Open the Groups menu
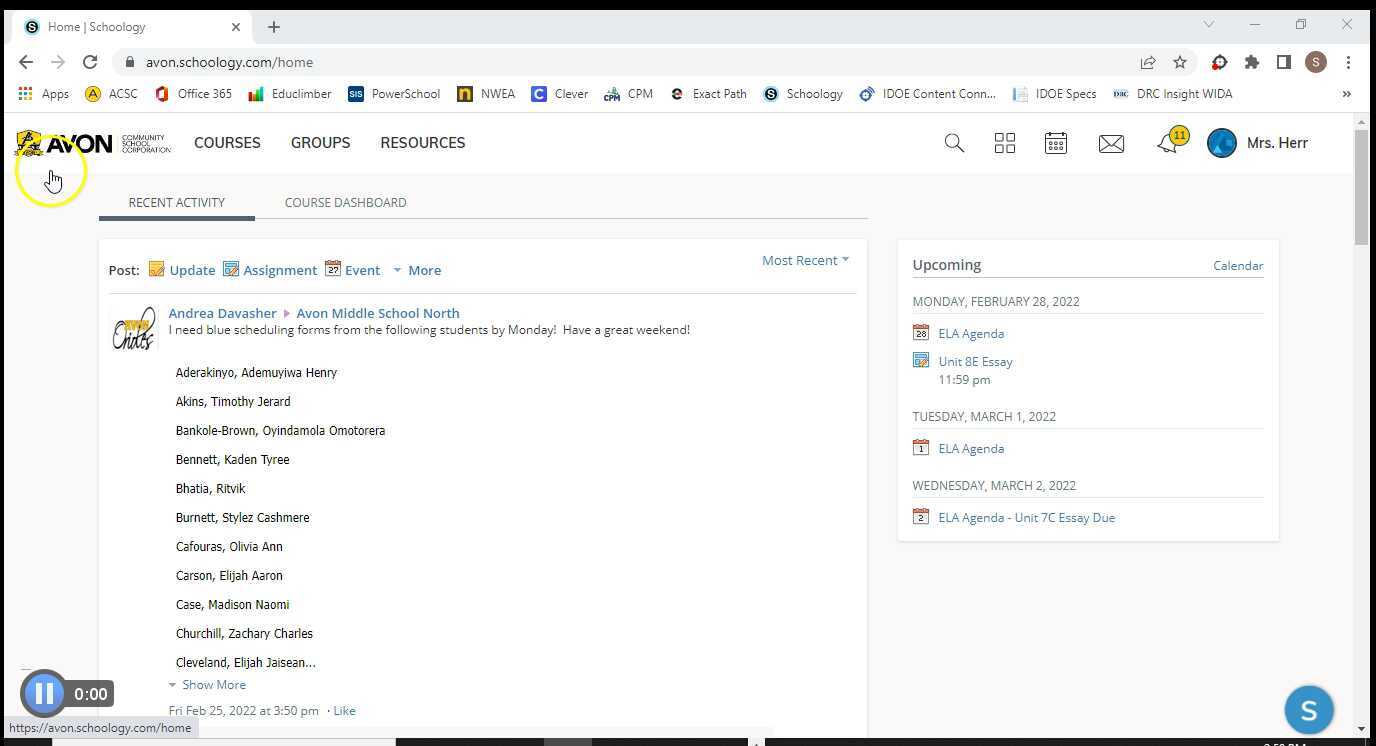The width and height of the screenshot is (1376, 746). coord(320,142)
